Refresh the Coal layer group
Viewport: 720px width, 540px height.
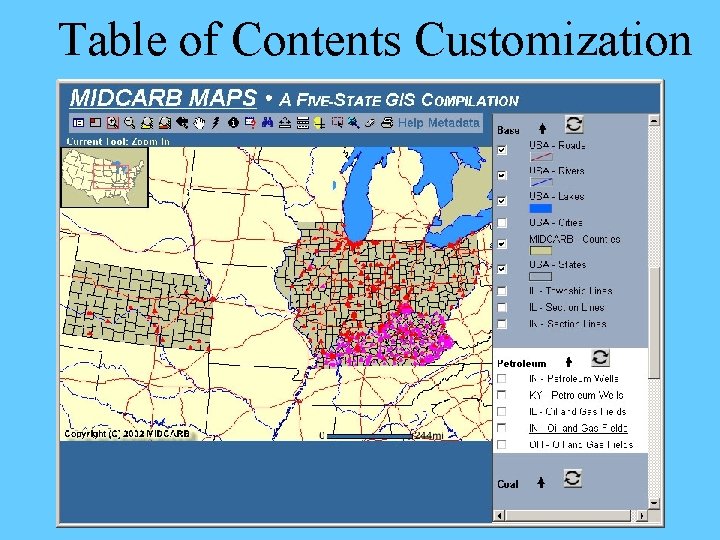tap(573, 478)
